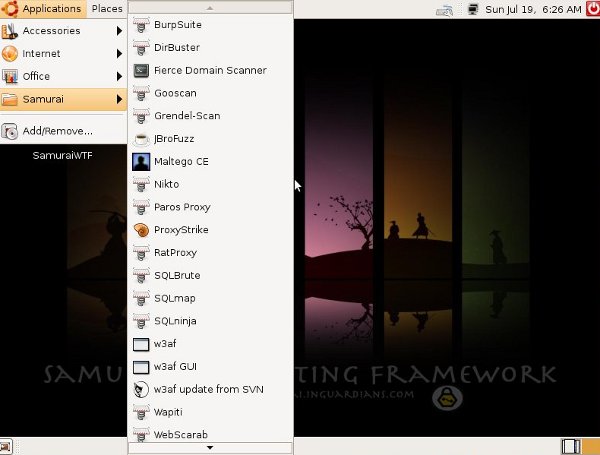Image resolution: width=600 pixels, height=455 pixels.
Task: Click the Paros Proxy icon
Action: (141, 207)
